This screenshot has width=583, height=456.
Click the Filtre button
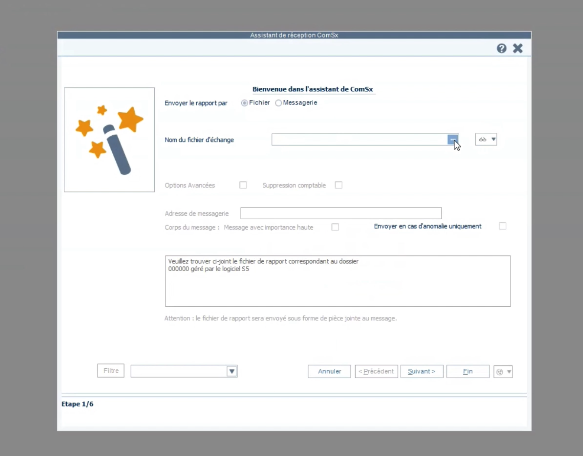(111, 371)
